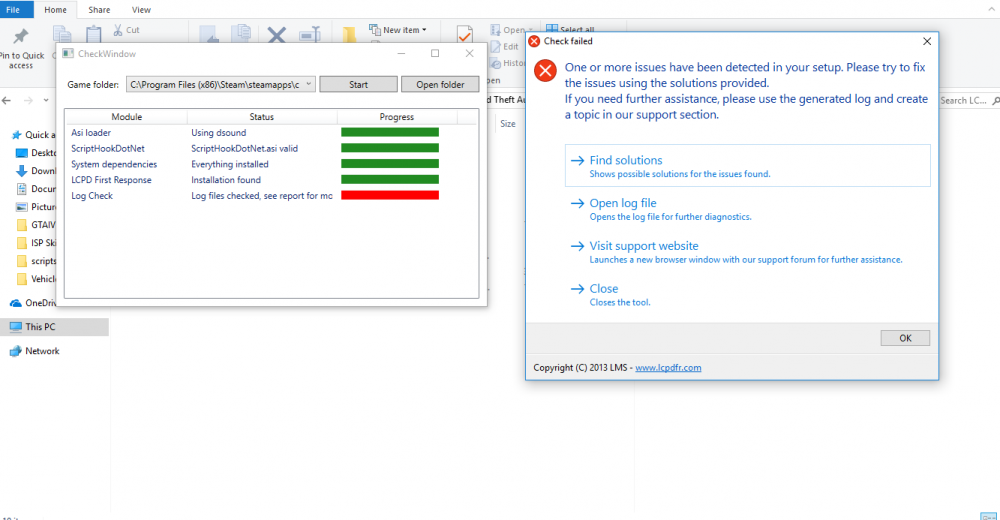This screenshot has height=520, width=1000.
Task: Click red Log Check progress bar
Action: (x=390, y=195)
